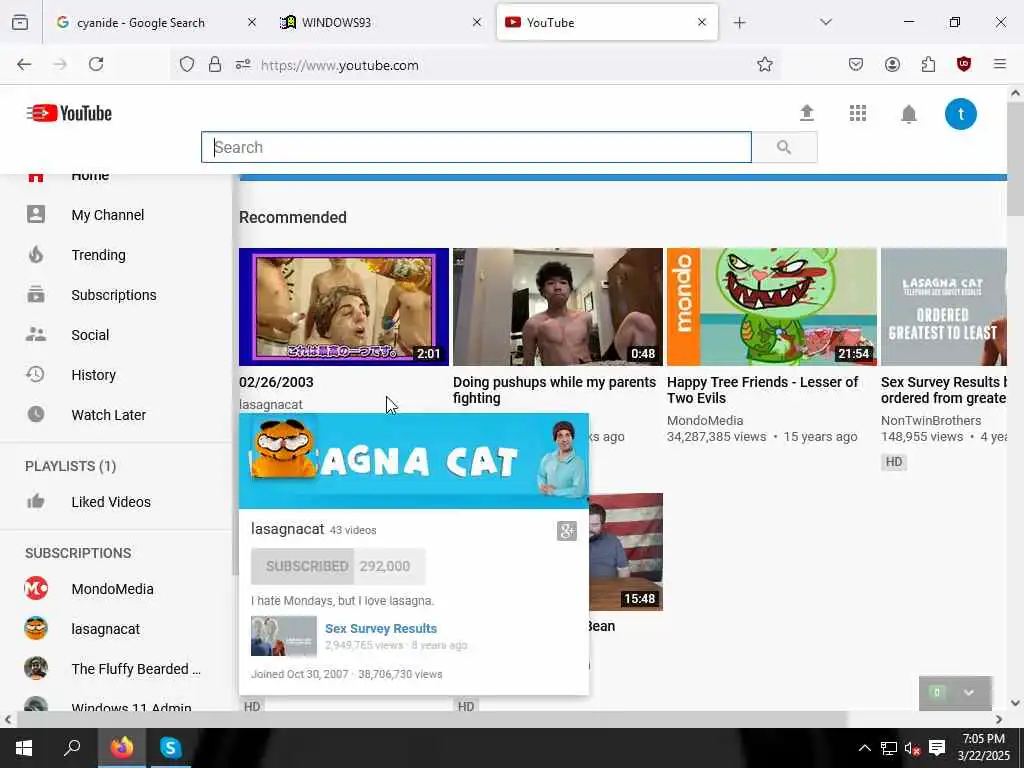Open the 02/26/2003 video thumbnail
1024x768 pixels.
tap(344, 306)
